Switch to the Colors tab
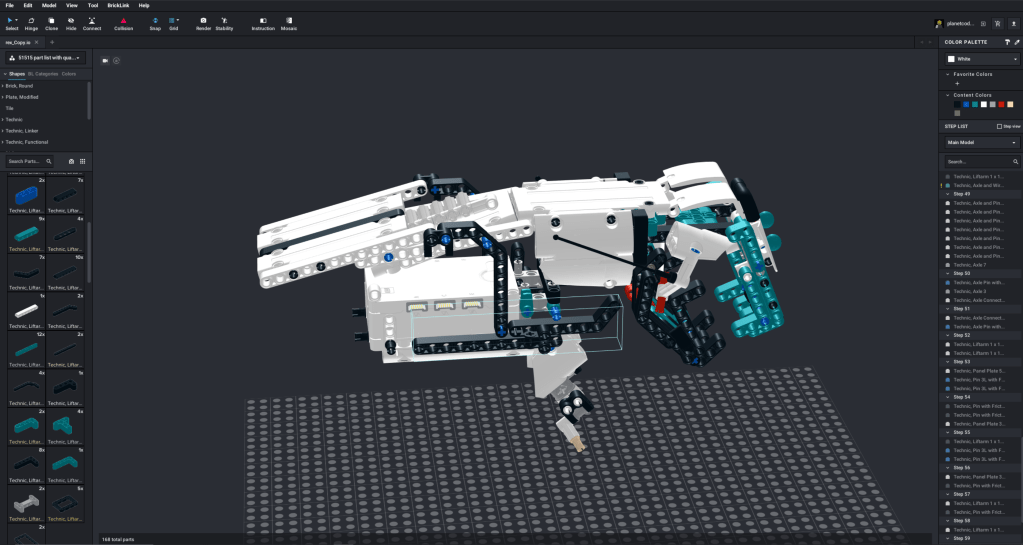Image resolution: width=1023 pixels, height=545 pixels. coord(69,74)
